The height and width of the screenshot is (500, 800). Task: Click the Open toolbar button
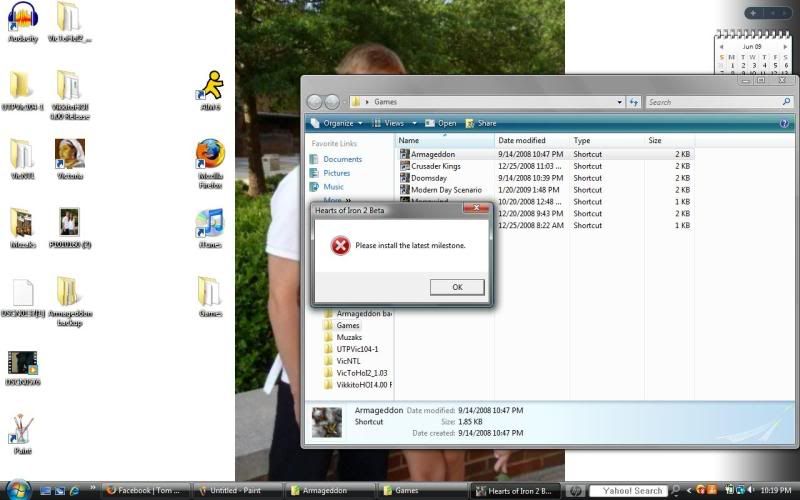coord(441,123)
